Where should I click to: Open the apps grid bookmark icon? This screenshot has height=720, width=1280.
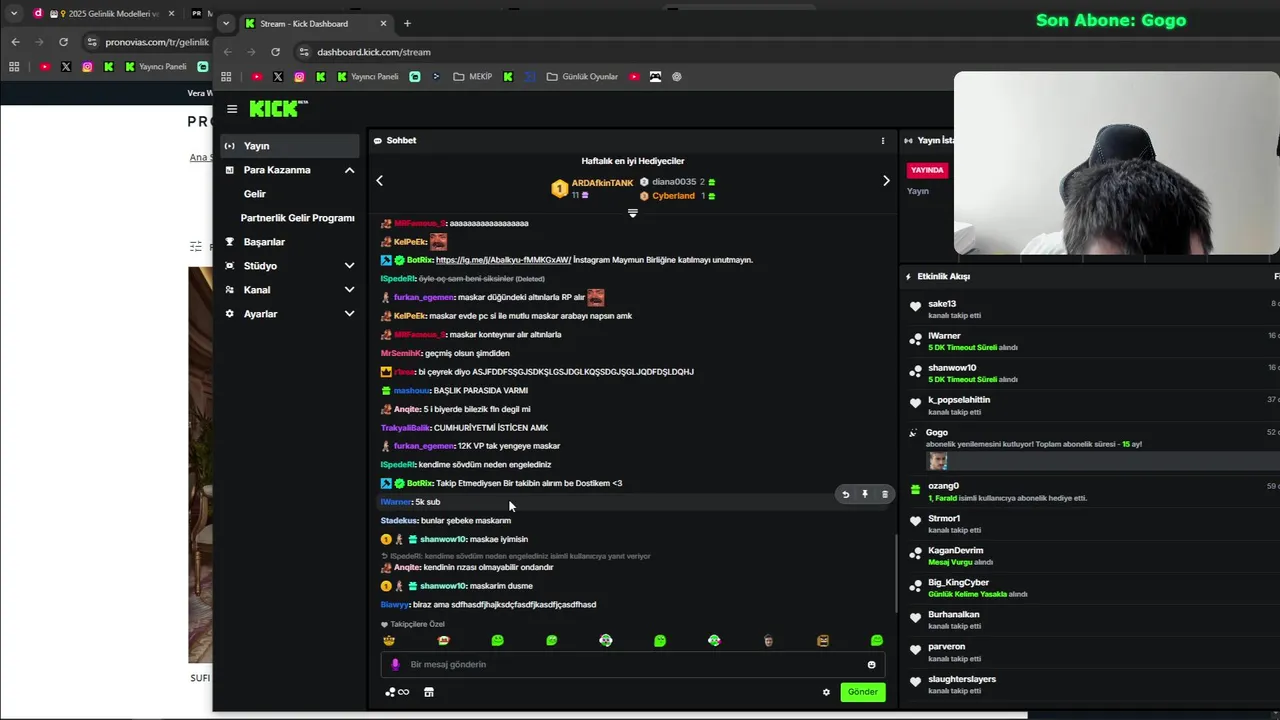click(x=226, y=77)
